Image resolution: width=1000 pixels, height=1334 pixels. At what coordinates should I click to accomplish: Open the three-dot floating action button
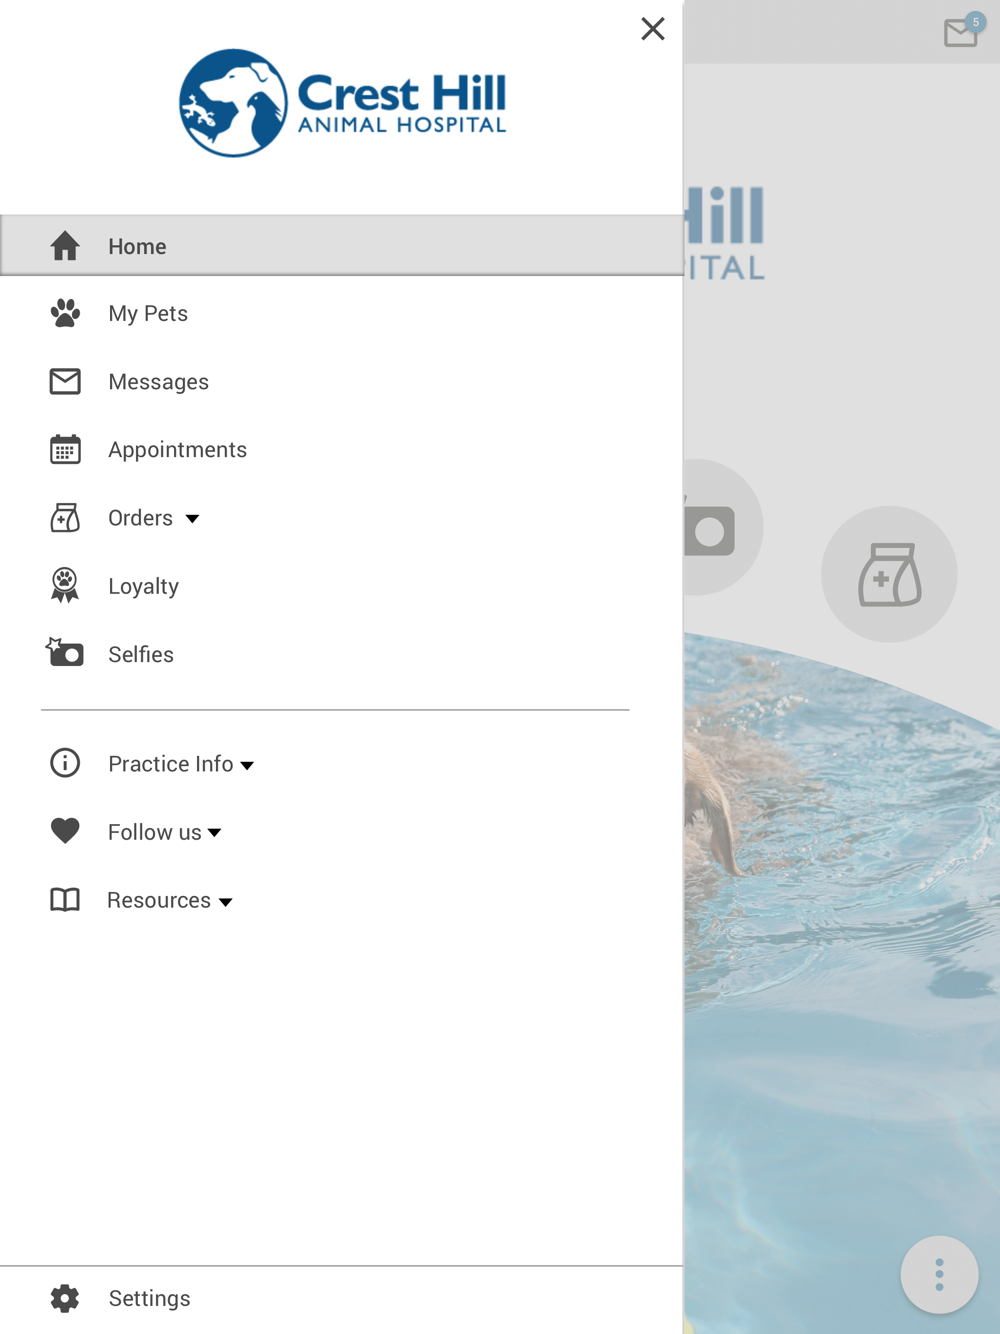pos(939,1275)
